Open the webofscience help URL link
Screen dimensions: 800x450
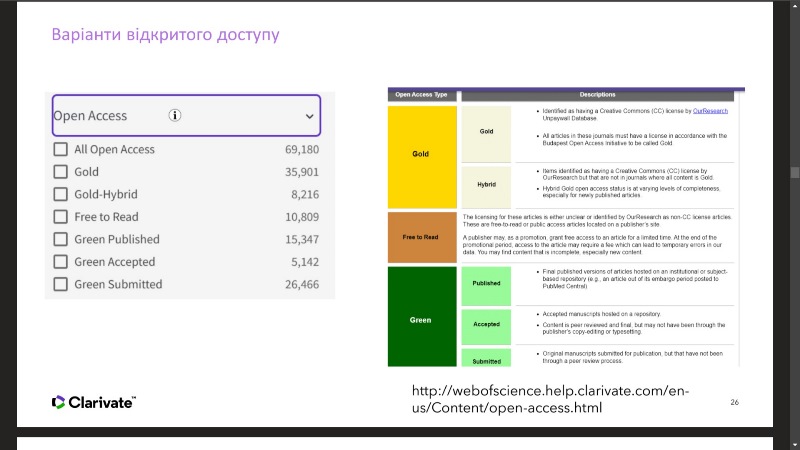(x=550, y=399)
